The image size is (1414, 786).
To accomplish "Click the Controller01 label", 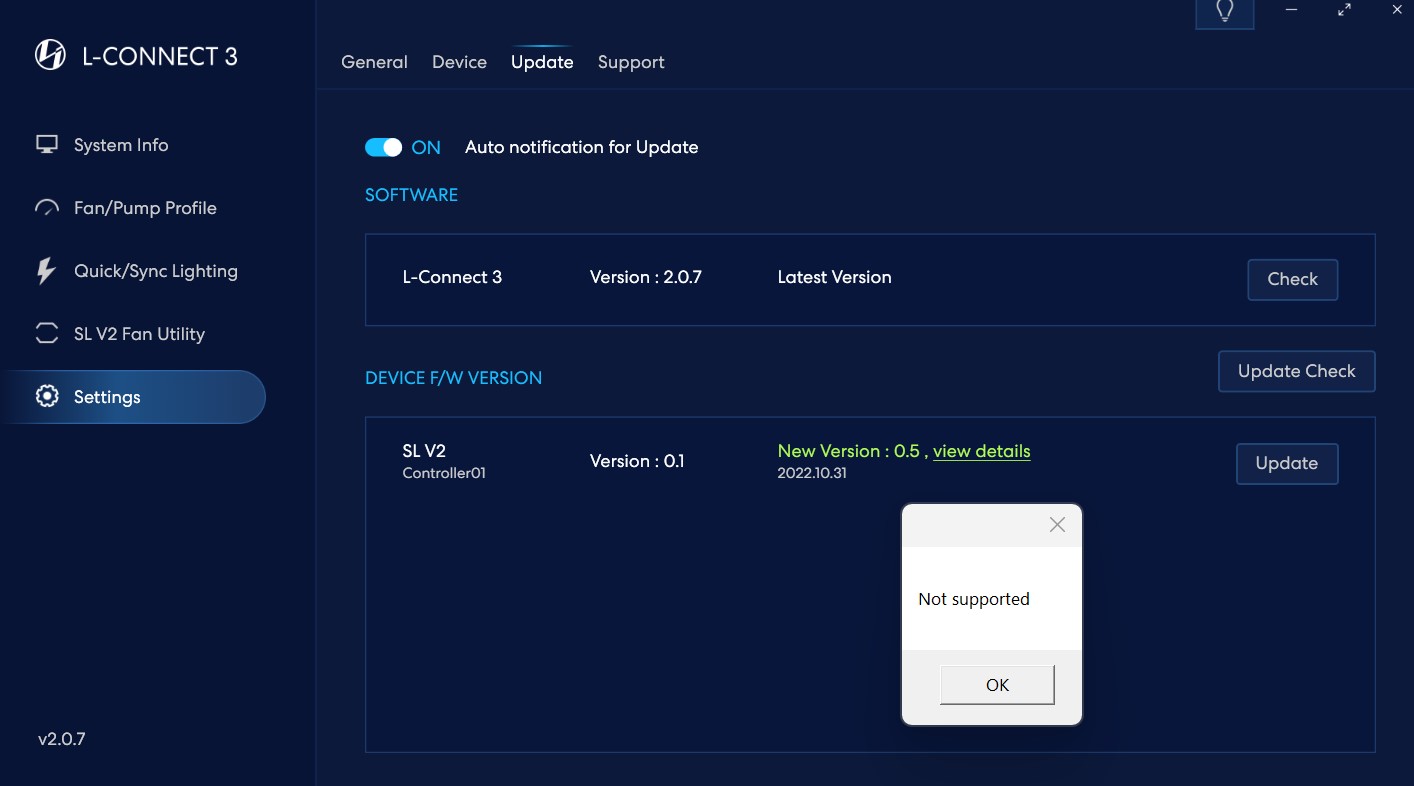I will point(444,473).
